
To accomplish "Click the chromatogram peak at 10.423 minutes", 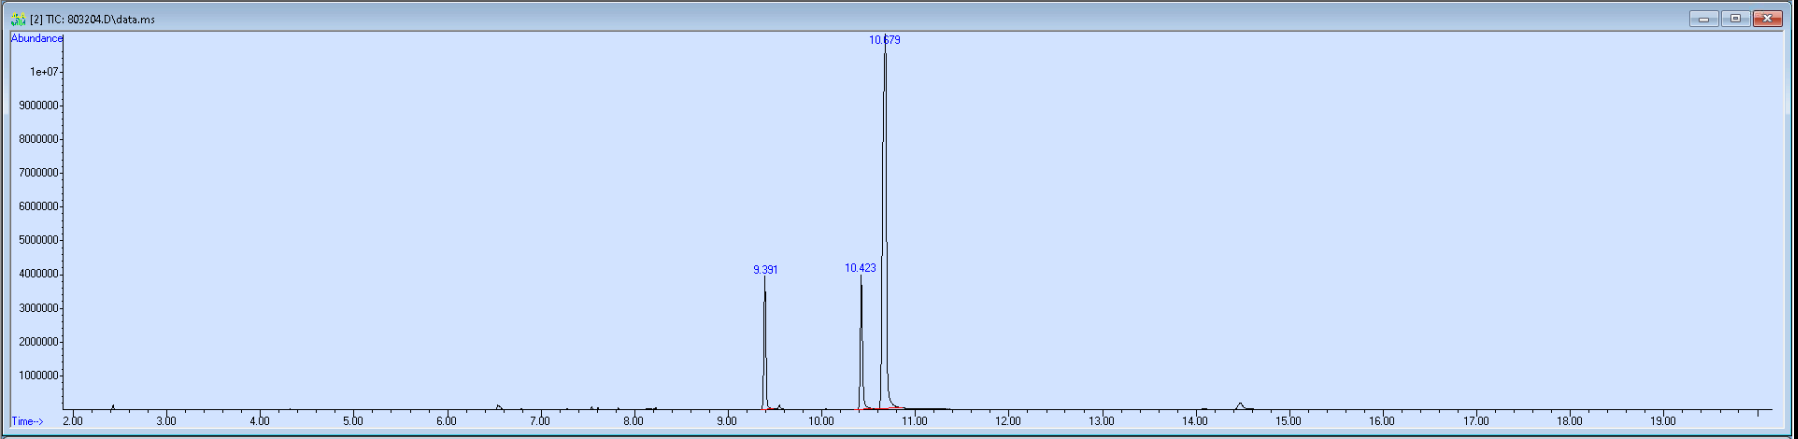I will point(861,343).
